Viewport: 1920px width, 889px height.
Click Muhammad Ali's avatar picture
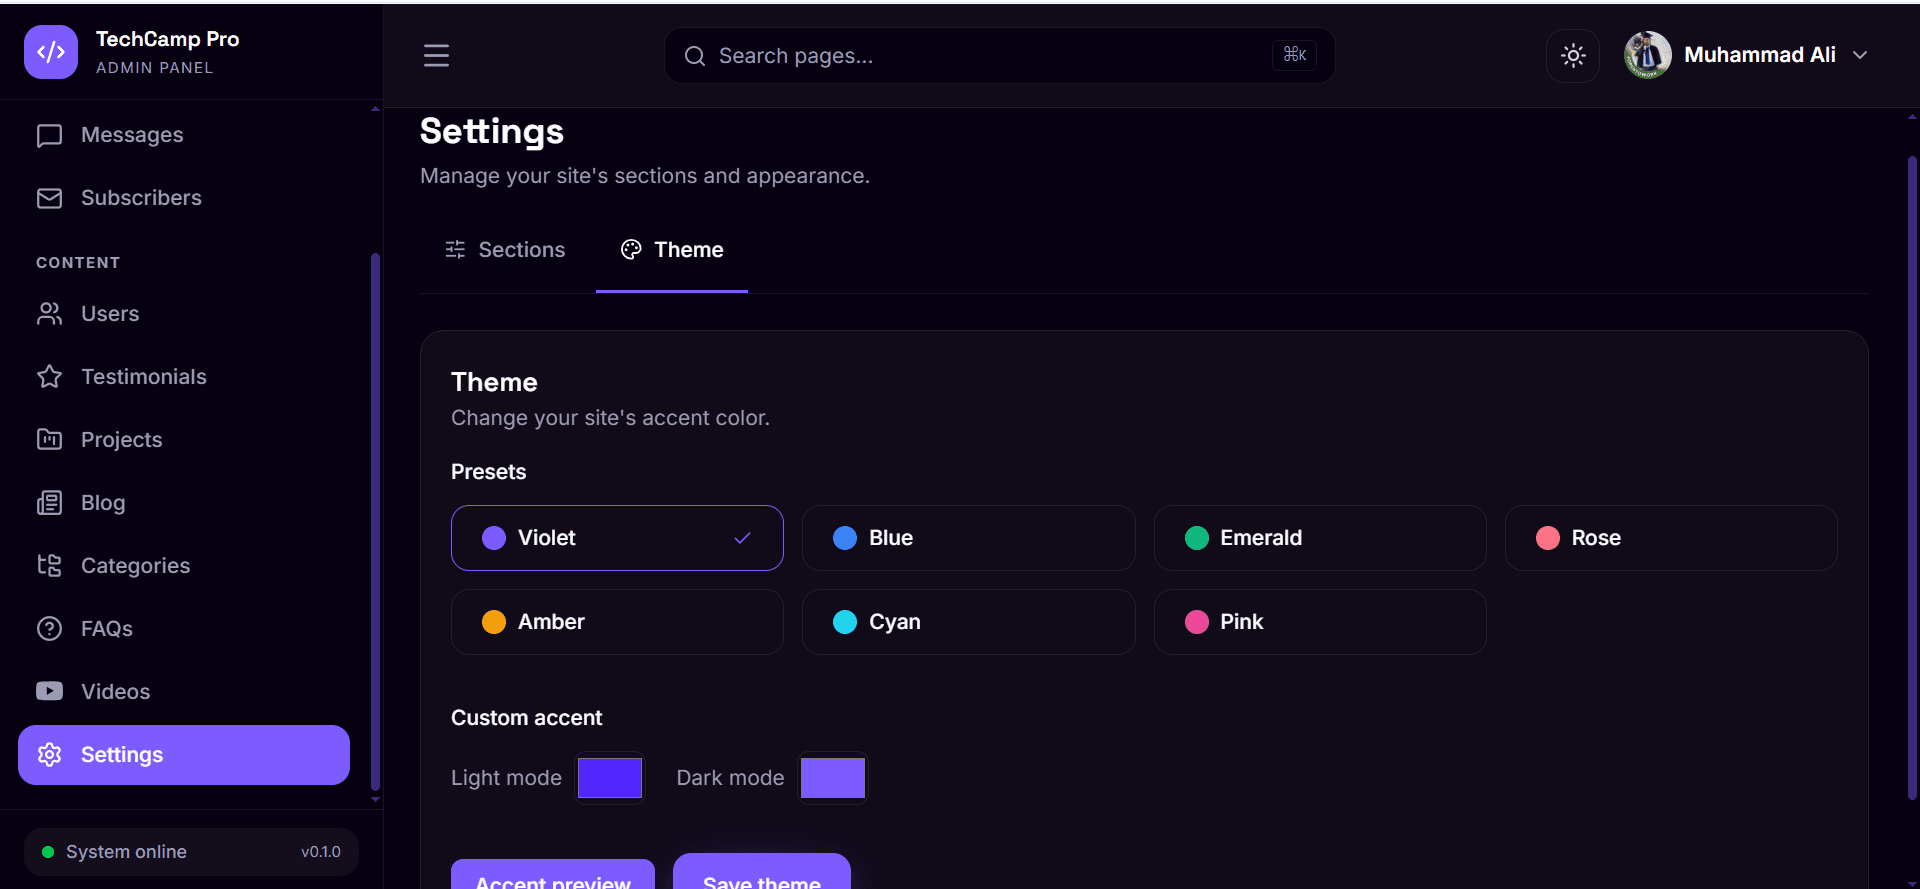1648,55
